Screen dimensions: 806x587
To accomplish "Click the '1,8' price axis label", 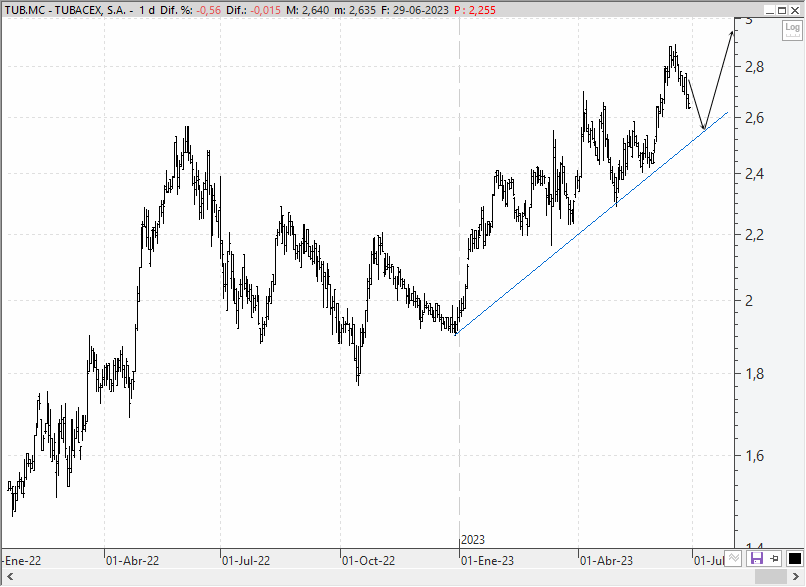I will (x=755, y=374).
